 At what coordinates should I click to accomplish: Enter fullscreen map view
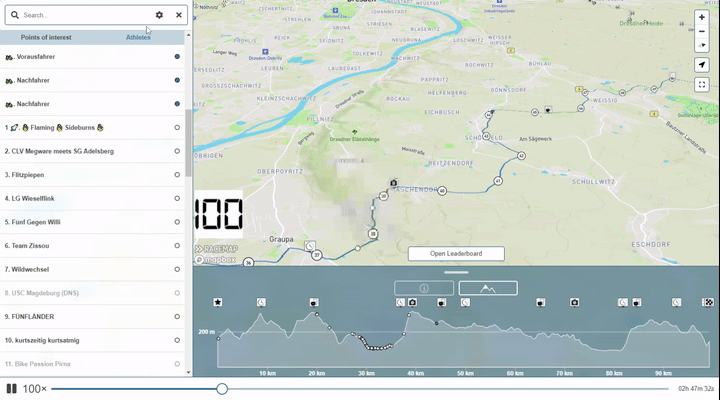pos(702,85)
